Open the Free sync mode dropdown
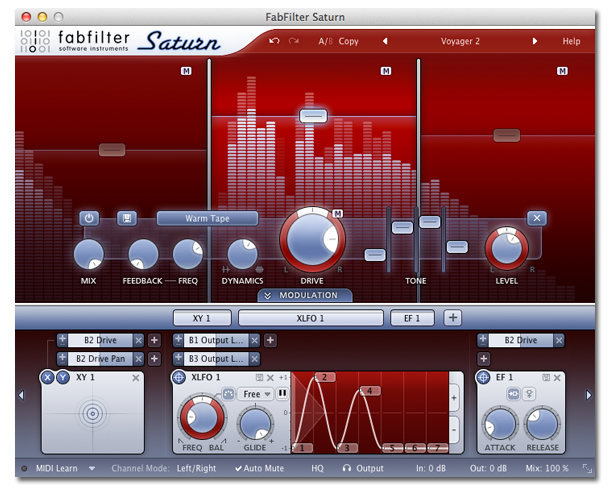Image resolution: width=610 pixels, height=491 pixels. pos(256,394)
